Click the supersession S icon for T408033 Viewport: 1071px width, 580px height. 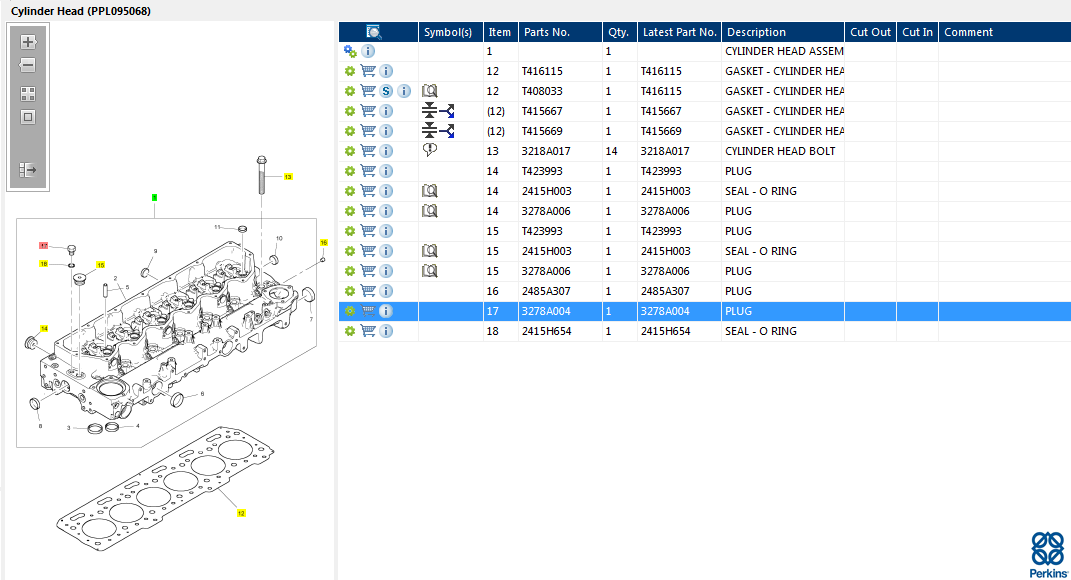coord(386,91)
